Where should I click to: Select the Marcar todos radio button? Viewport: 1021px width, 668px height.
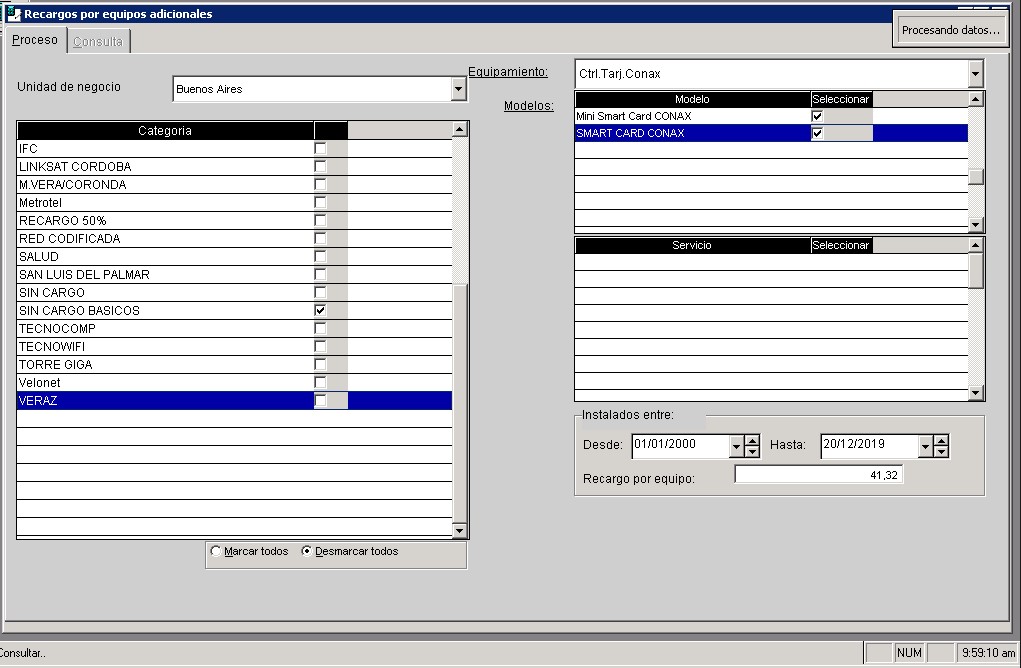(x=217, y=551)
